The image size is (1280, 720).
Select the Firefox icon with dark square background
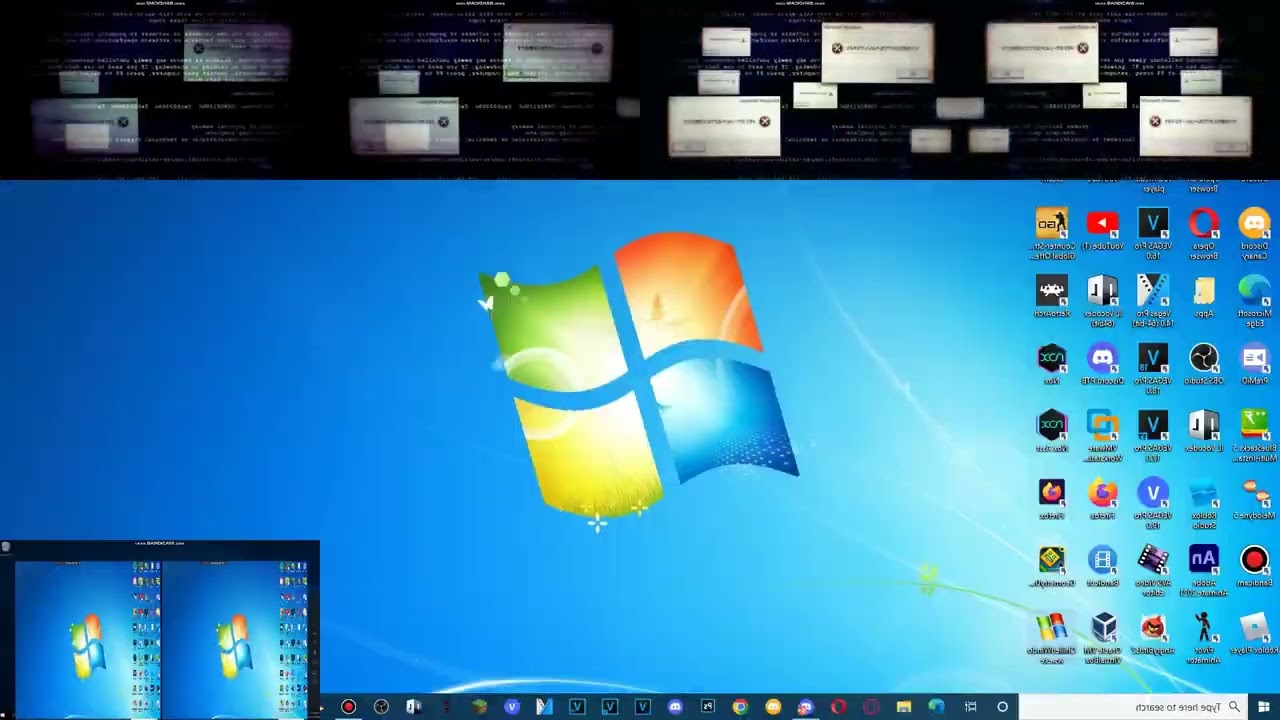1052,498
